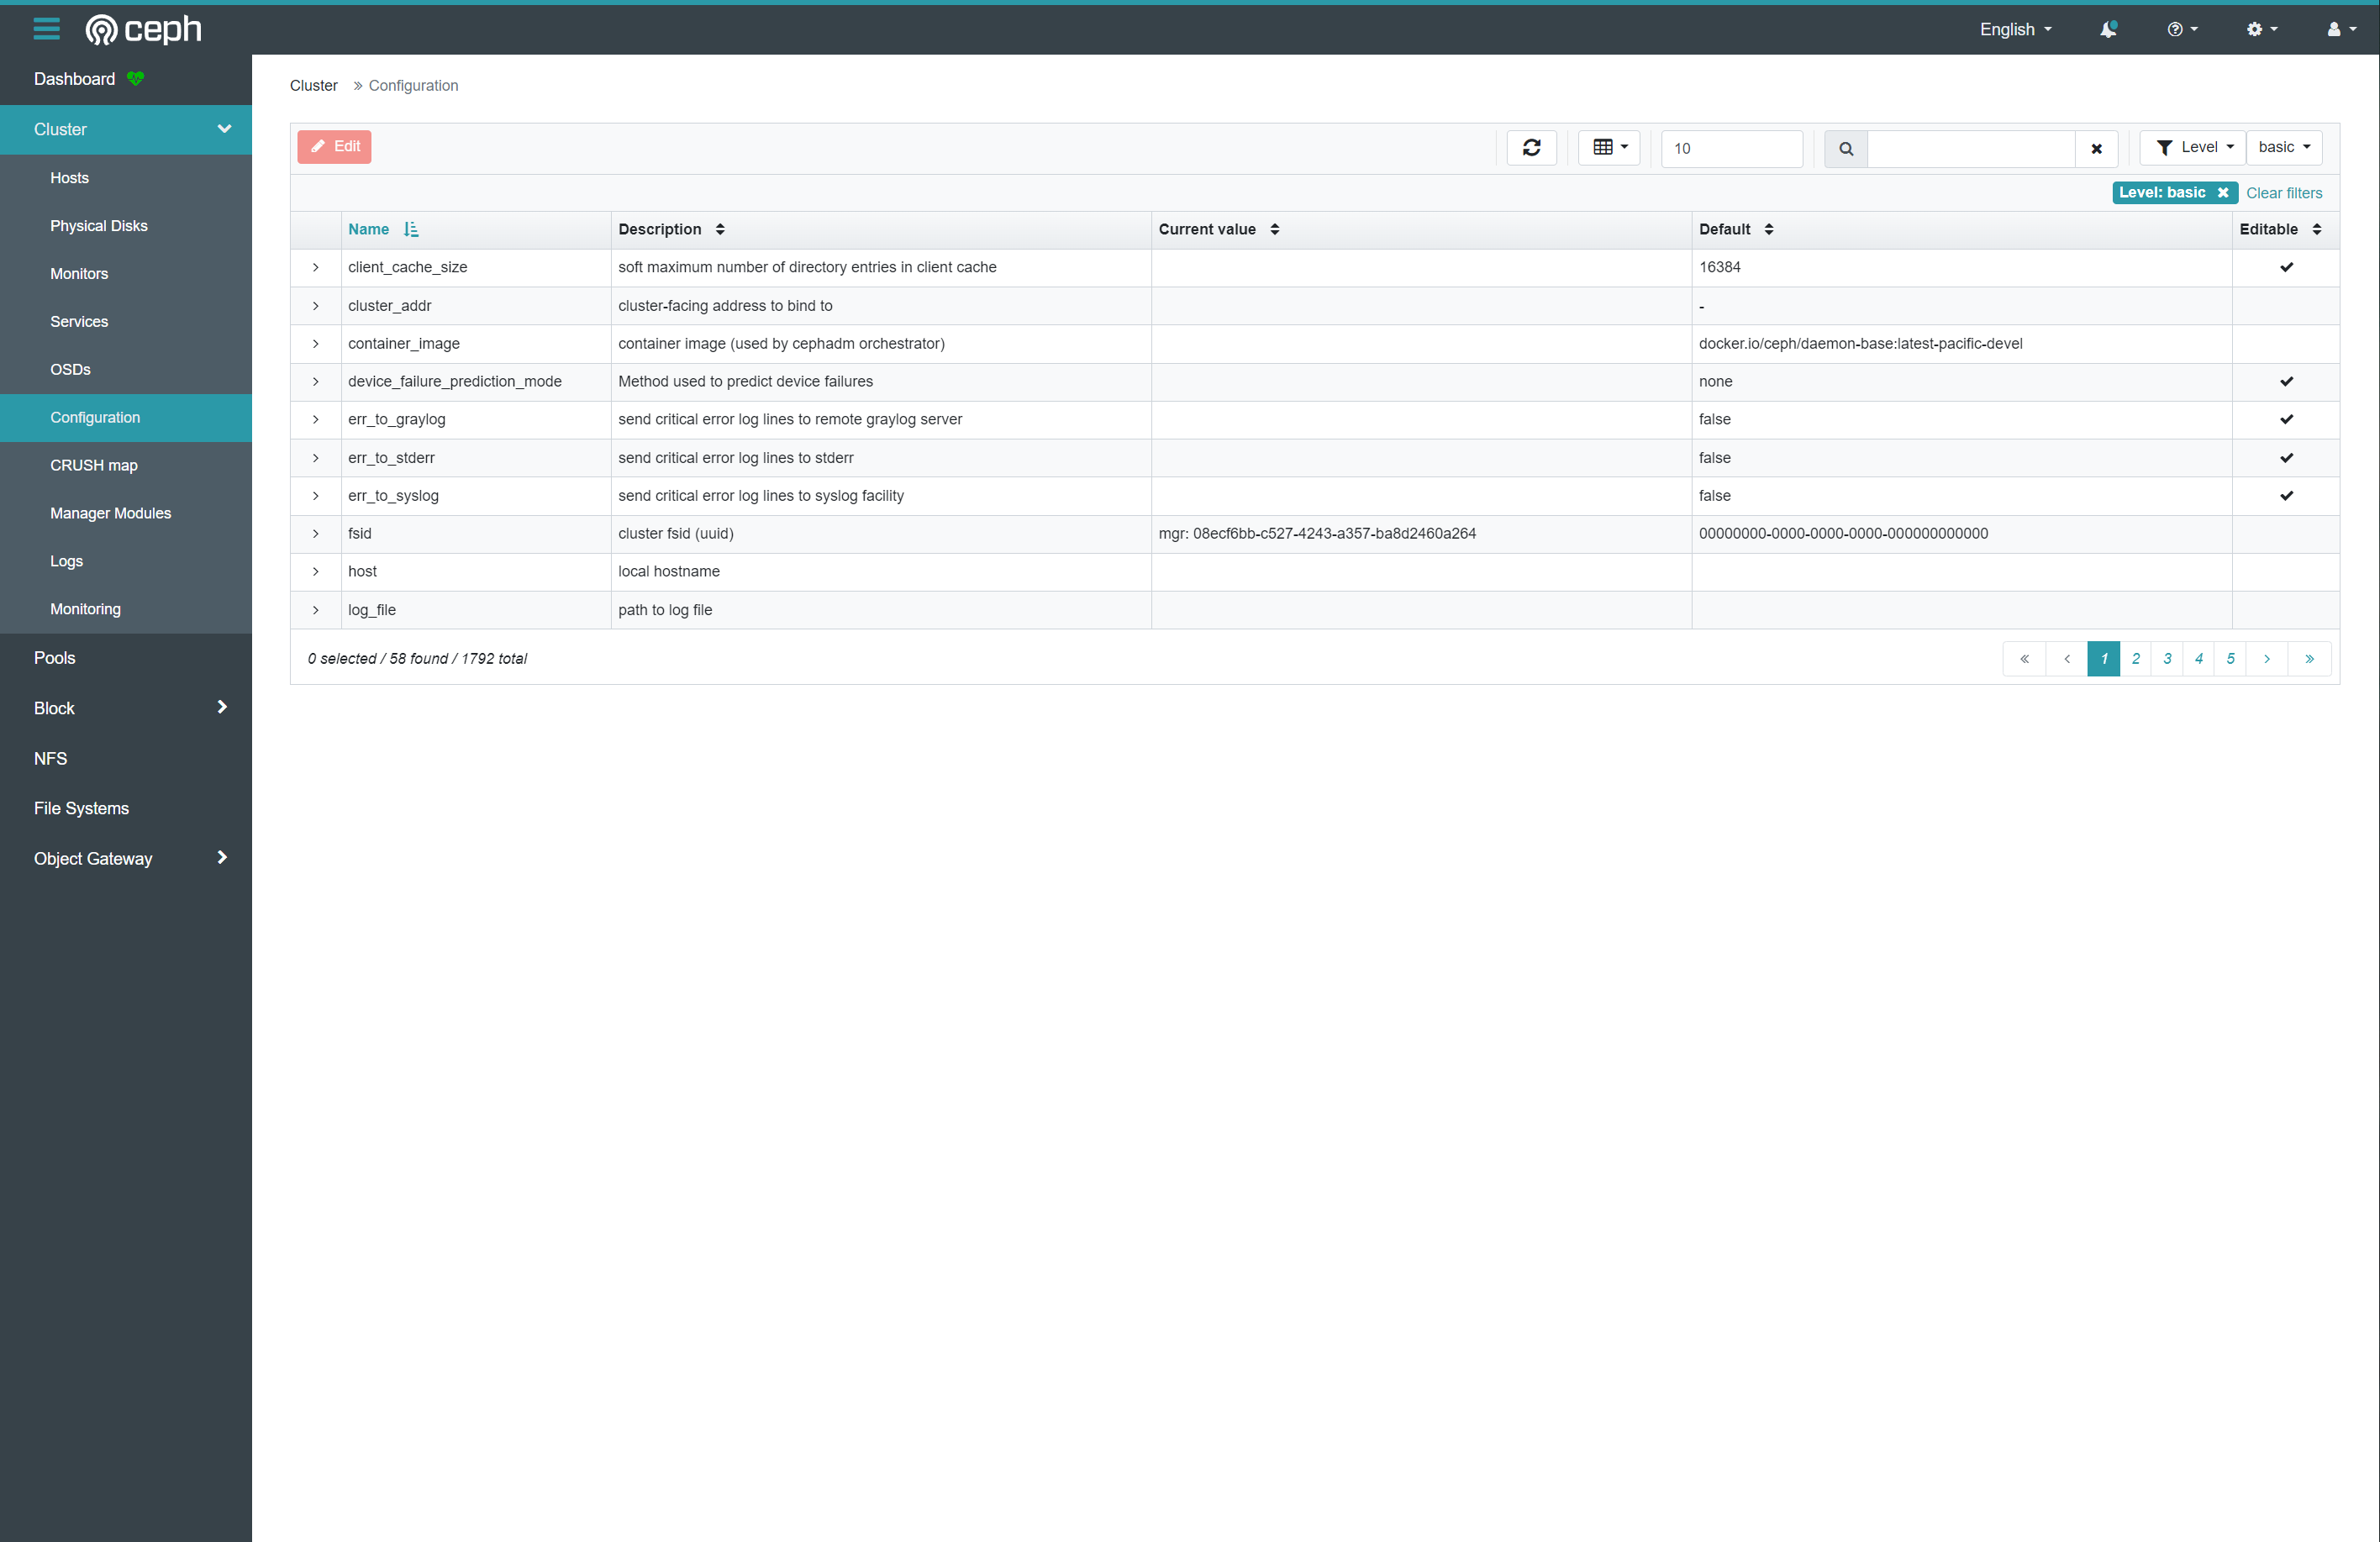This screenshot has width=2380, height=1542.
Task: Sort table by Name column
Action: tap(369, 230)
